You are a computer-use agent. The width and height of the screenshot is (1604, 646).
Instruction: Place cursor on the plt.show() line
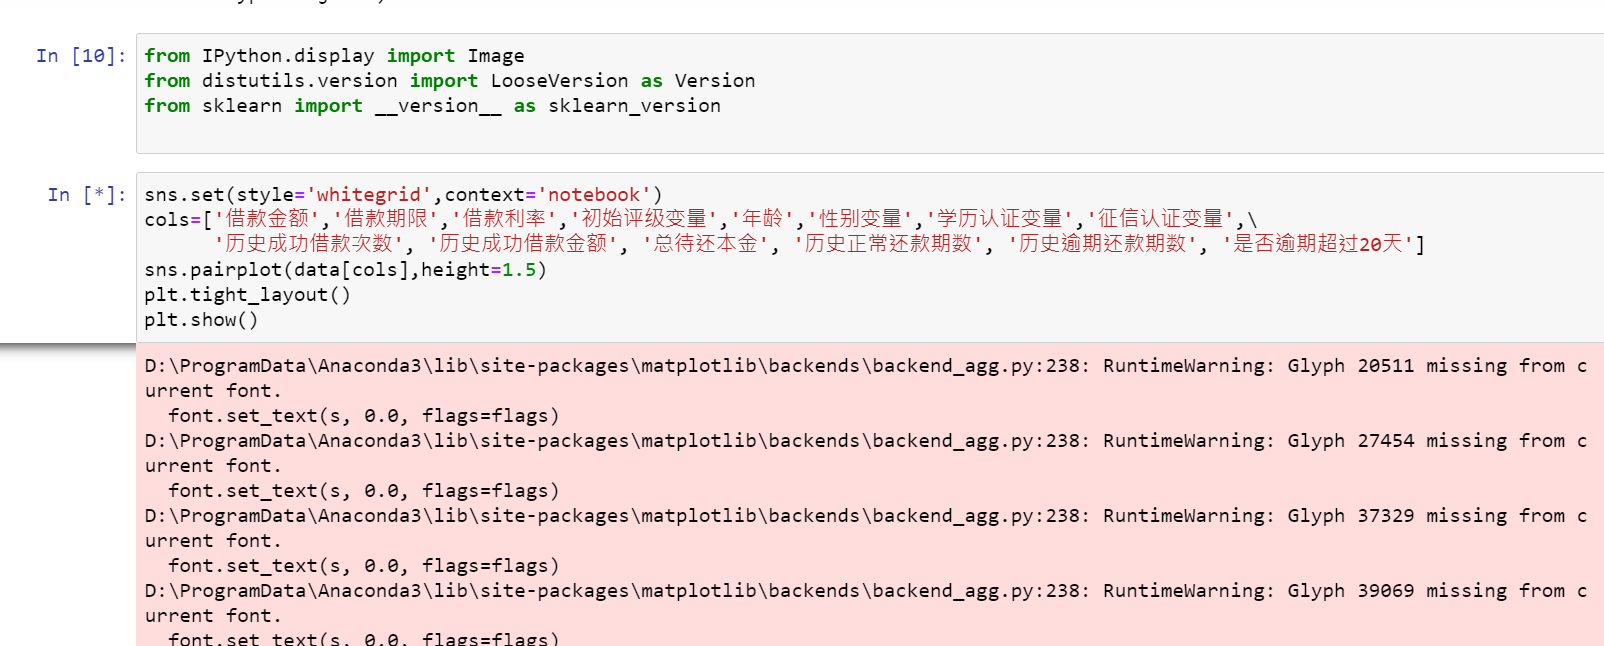click(201, 320)
